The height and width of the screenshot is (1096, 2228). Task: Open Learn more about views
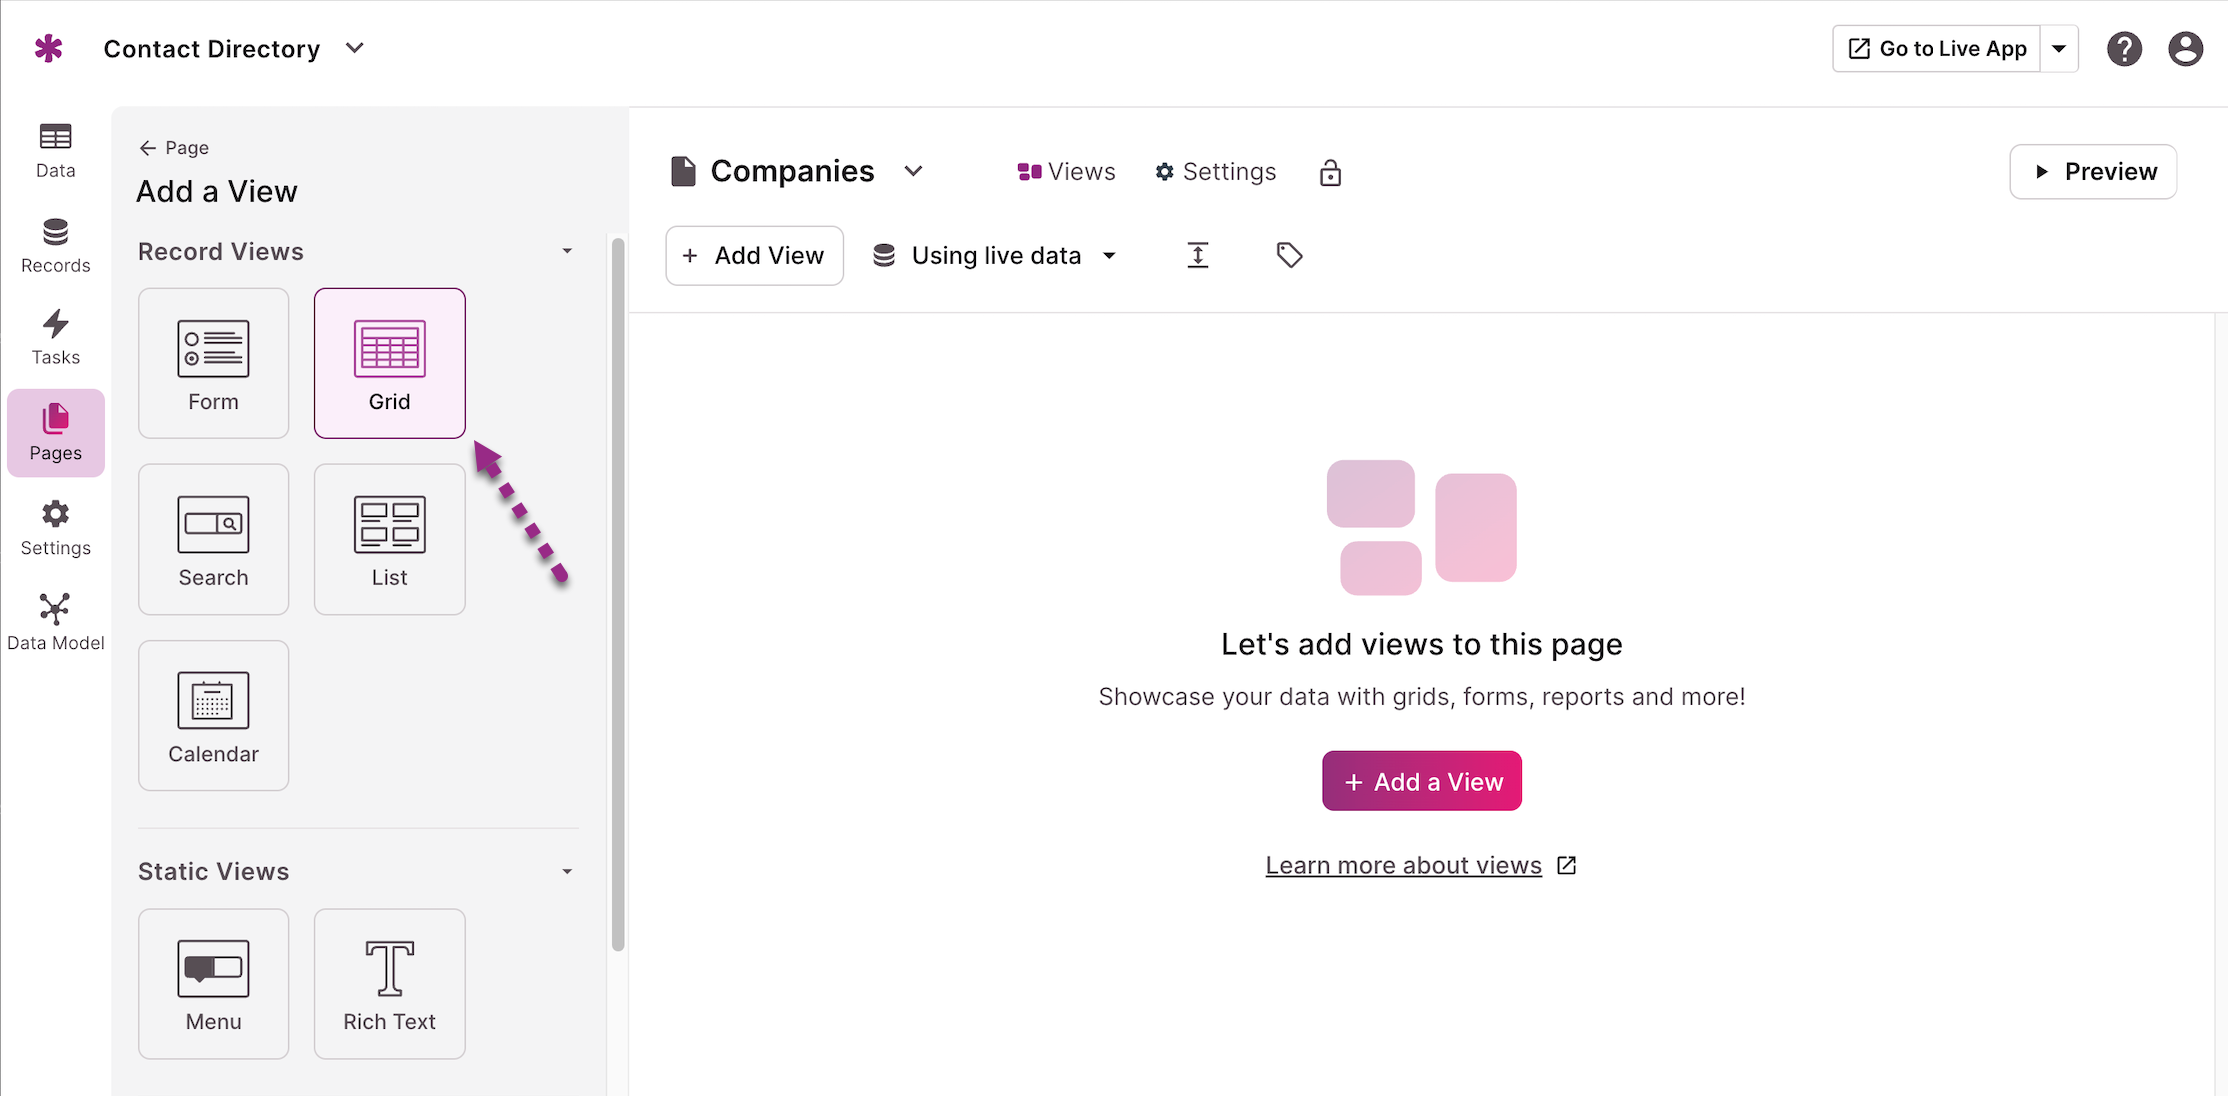tap(1403, 865)
